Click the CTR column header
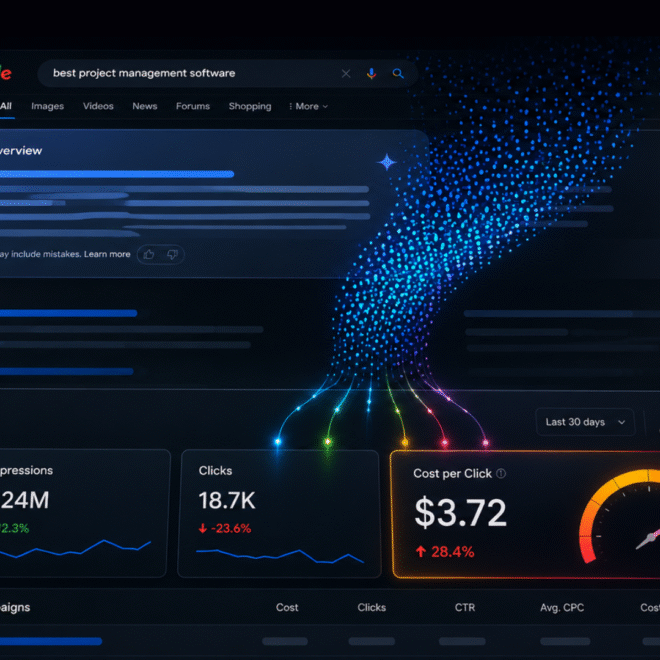660x660 pixels. [465, 607]
